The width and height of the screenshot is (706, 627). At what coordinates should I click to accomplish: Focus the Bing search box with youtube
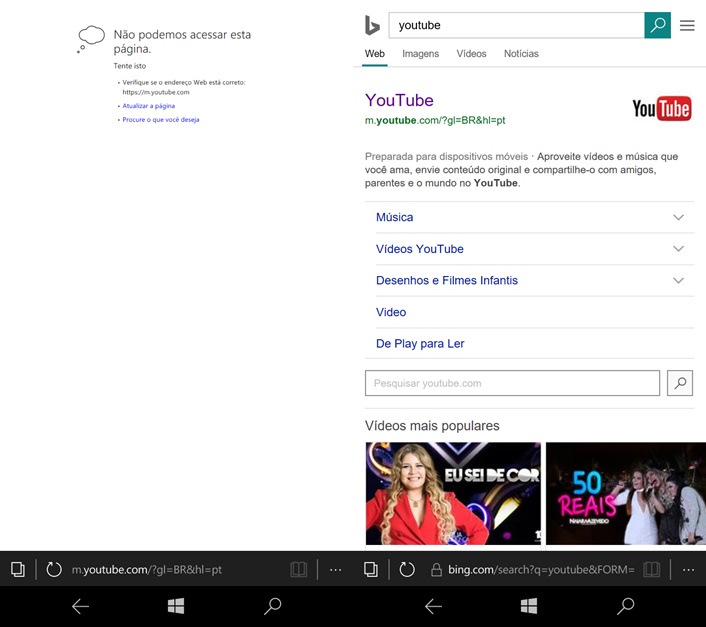pos(516,25)
